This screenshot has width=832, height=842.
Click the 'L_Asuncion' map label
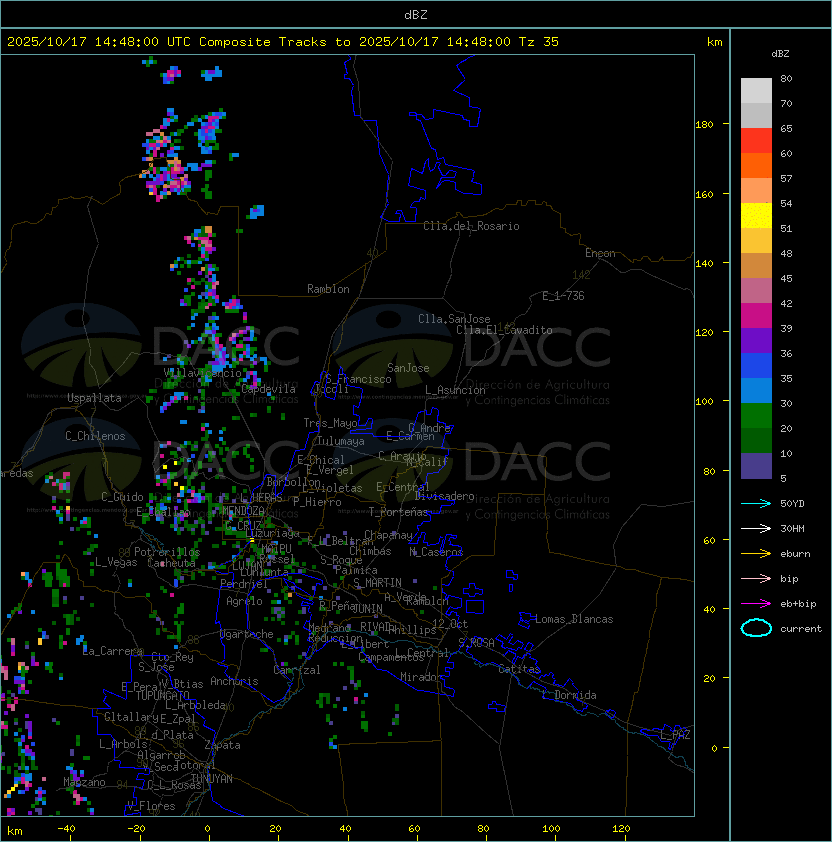point(455,390)
